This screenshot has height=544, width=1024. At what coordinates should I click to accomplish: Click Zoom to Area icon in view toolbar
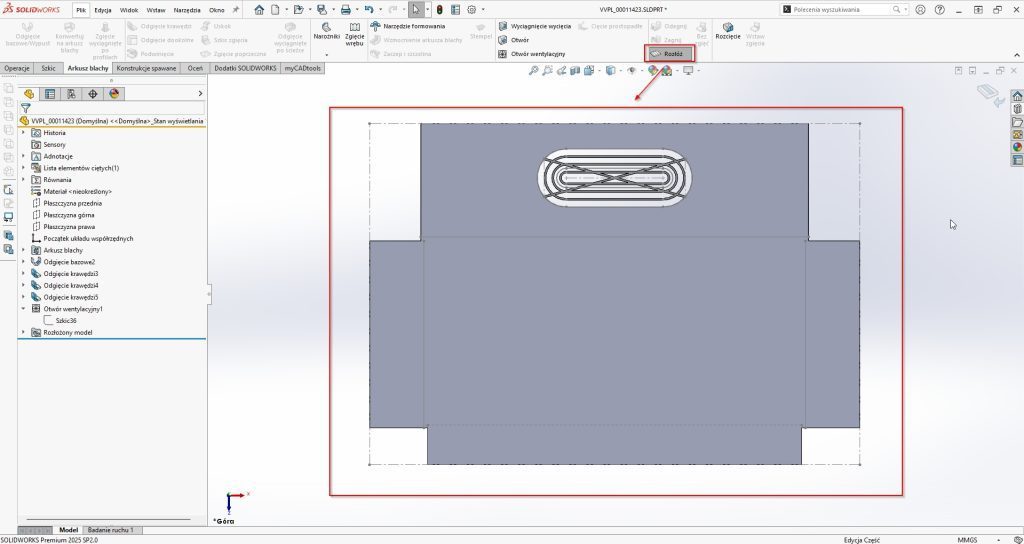click(x=547, y=71)
